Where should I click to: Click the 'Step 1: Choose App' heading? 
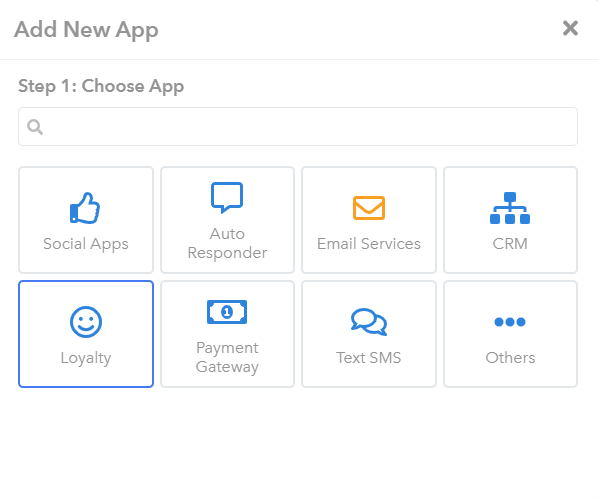pyautogui.click(x=101, y=86)
